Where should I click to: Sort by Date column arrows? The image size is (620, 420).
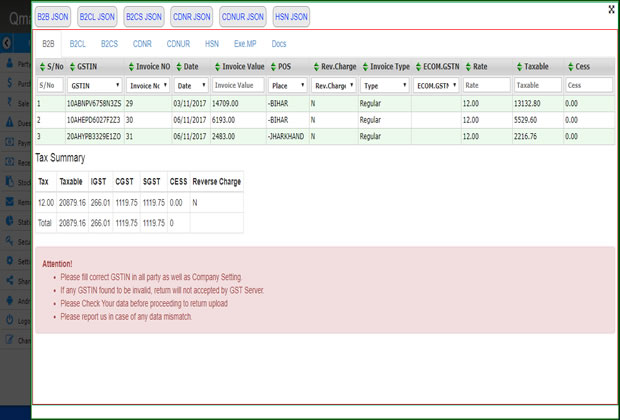(x=179, y=67)
